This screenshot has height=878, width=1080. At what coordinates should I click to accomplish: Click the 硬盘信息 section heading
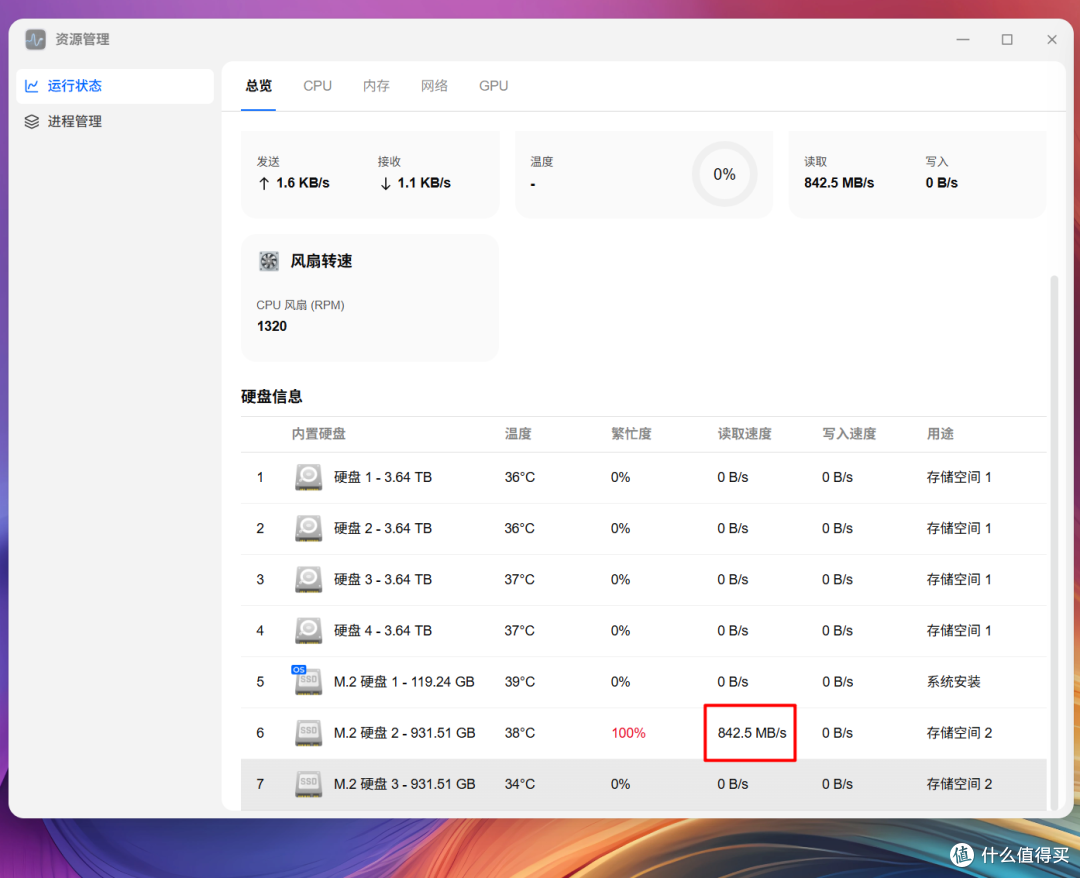click(x=271, y=397)
